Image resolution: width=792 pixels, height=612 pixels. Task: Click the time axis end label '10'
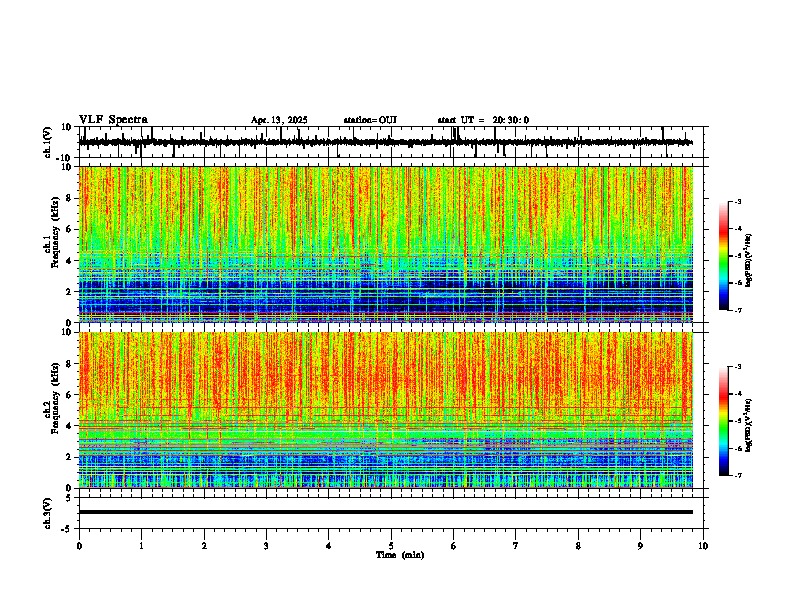pos(703,546)
